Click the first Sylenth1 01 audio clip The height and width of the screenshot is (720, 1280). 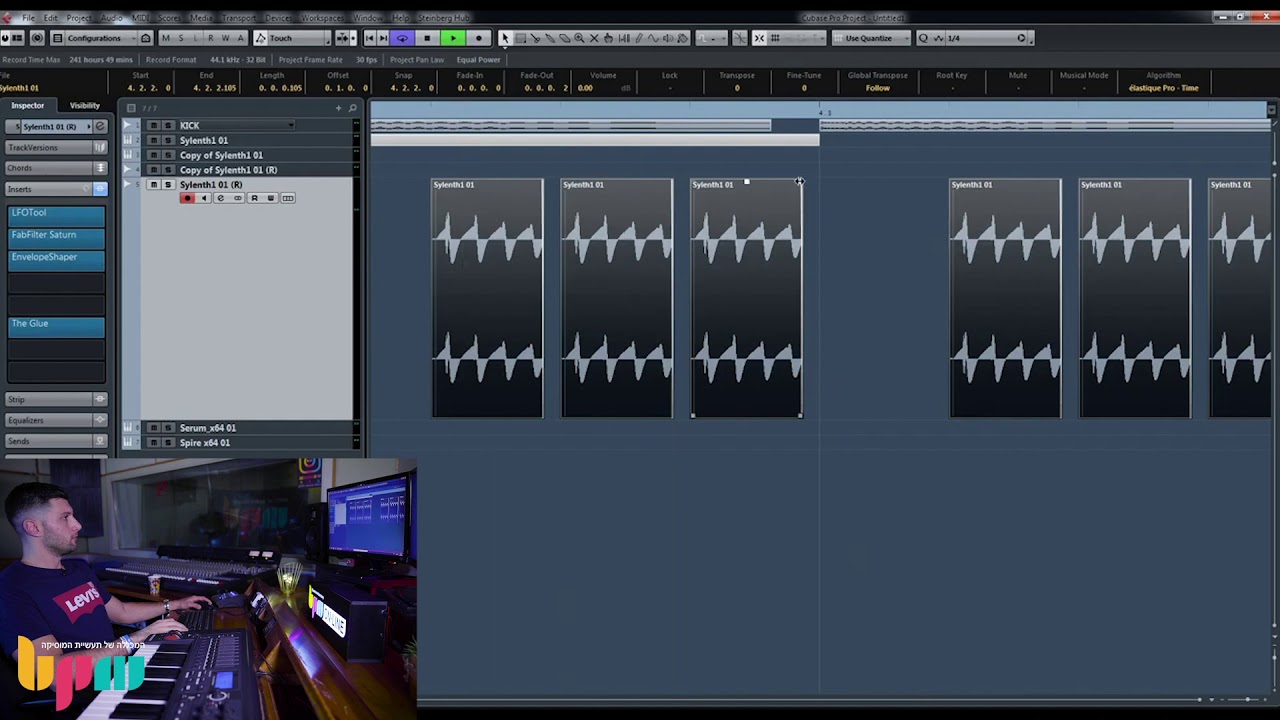[488, 298]
